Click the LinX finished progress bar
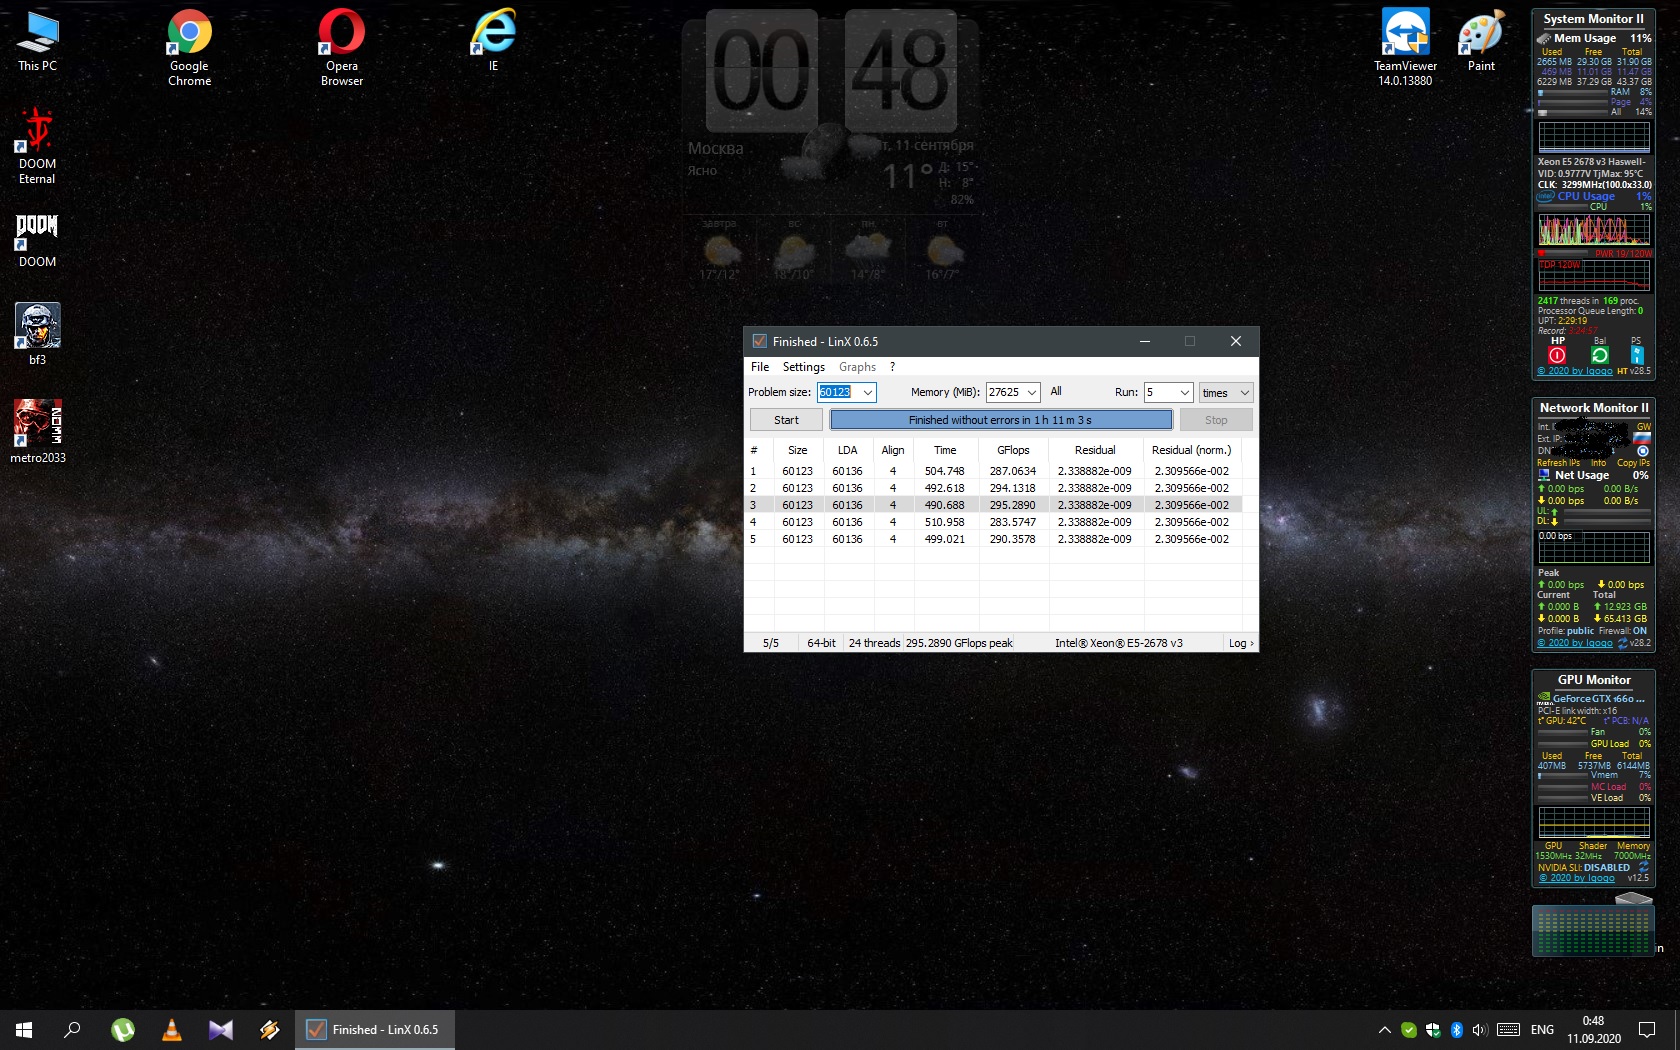 1000,420
